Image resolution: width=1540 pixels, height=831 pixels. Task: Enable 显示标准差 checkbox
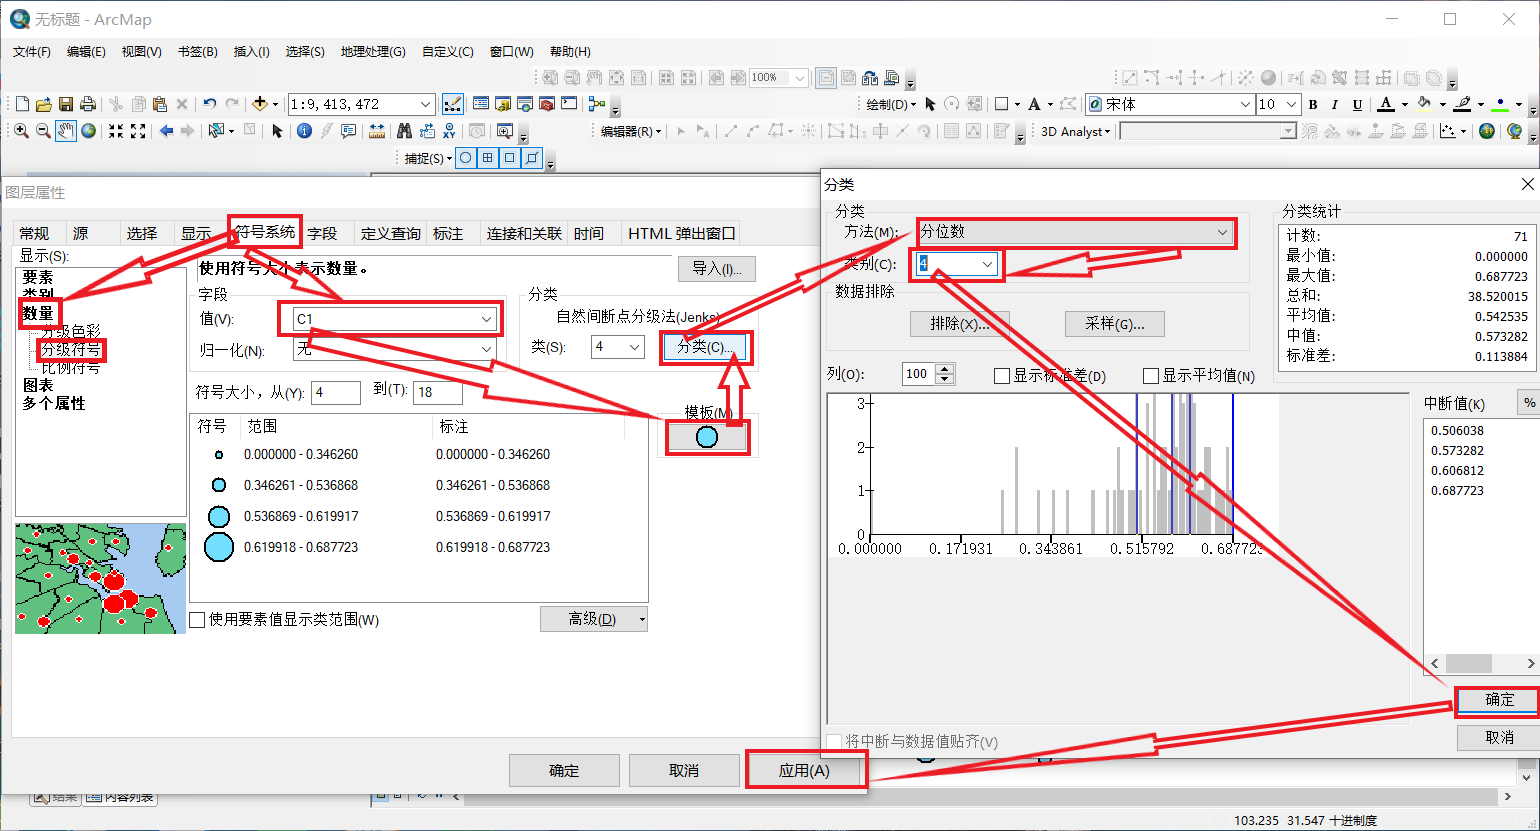coord(1002,376)
